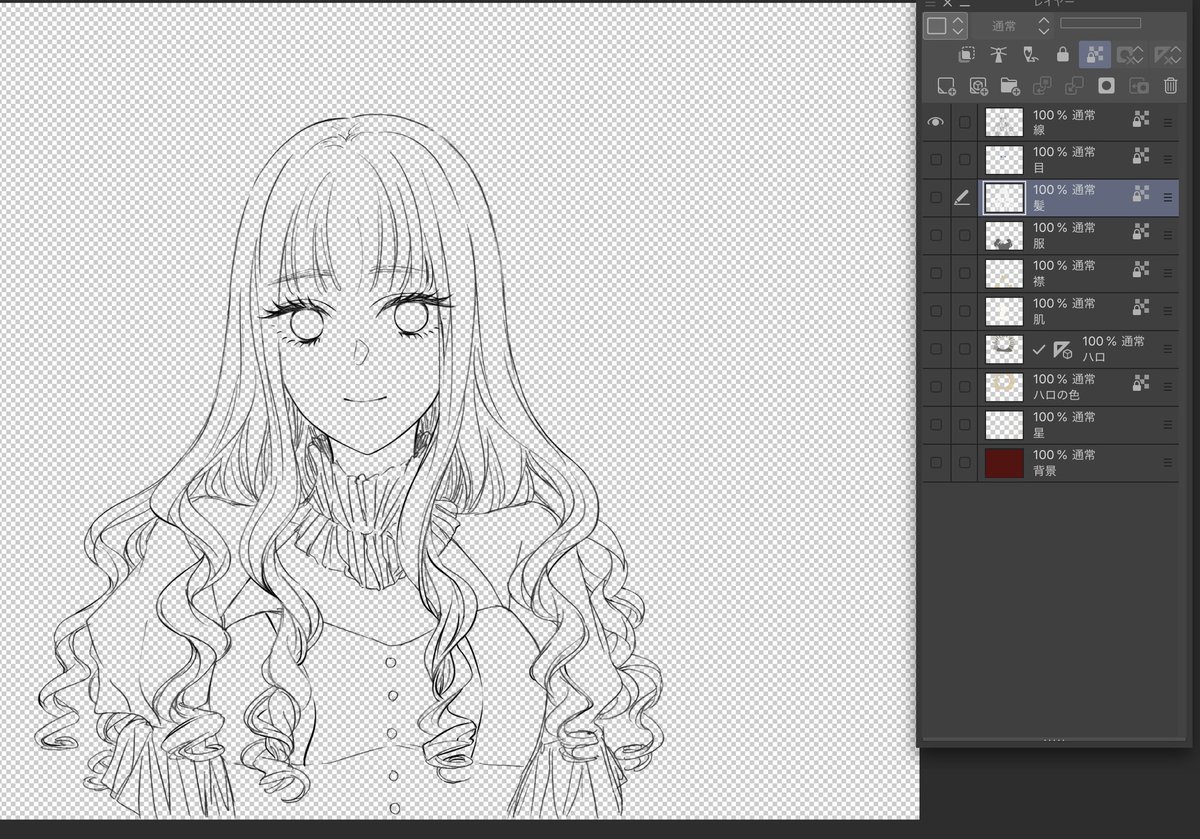The width and height of the screenshot is (1200, 839).
Task: Open the blend mode 通常 dropdown
Action: point(1013,26)
